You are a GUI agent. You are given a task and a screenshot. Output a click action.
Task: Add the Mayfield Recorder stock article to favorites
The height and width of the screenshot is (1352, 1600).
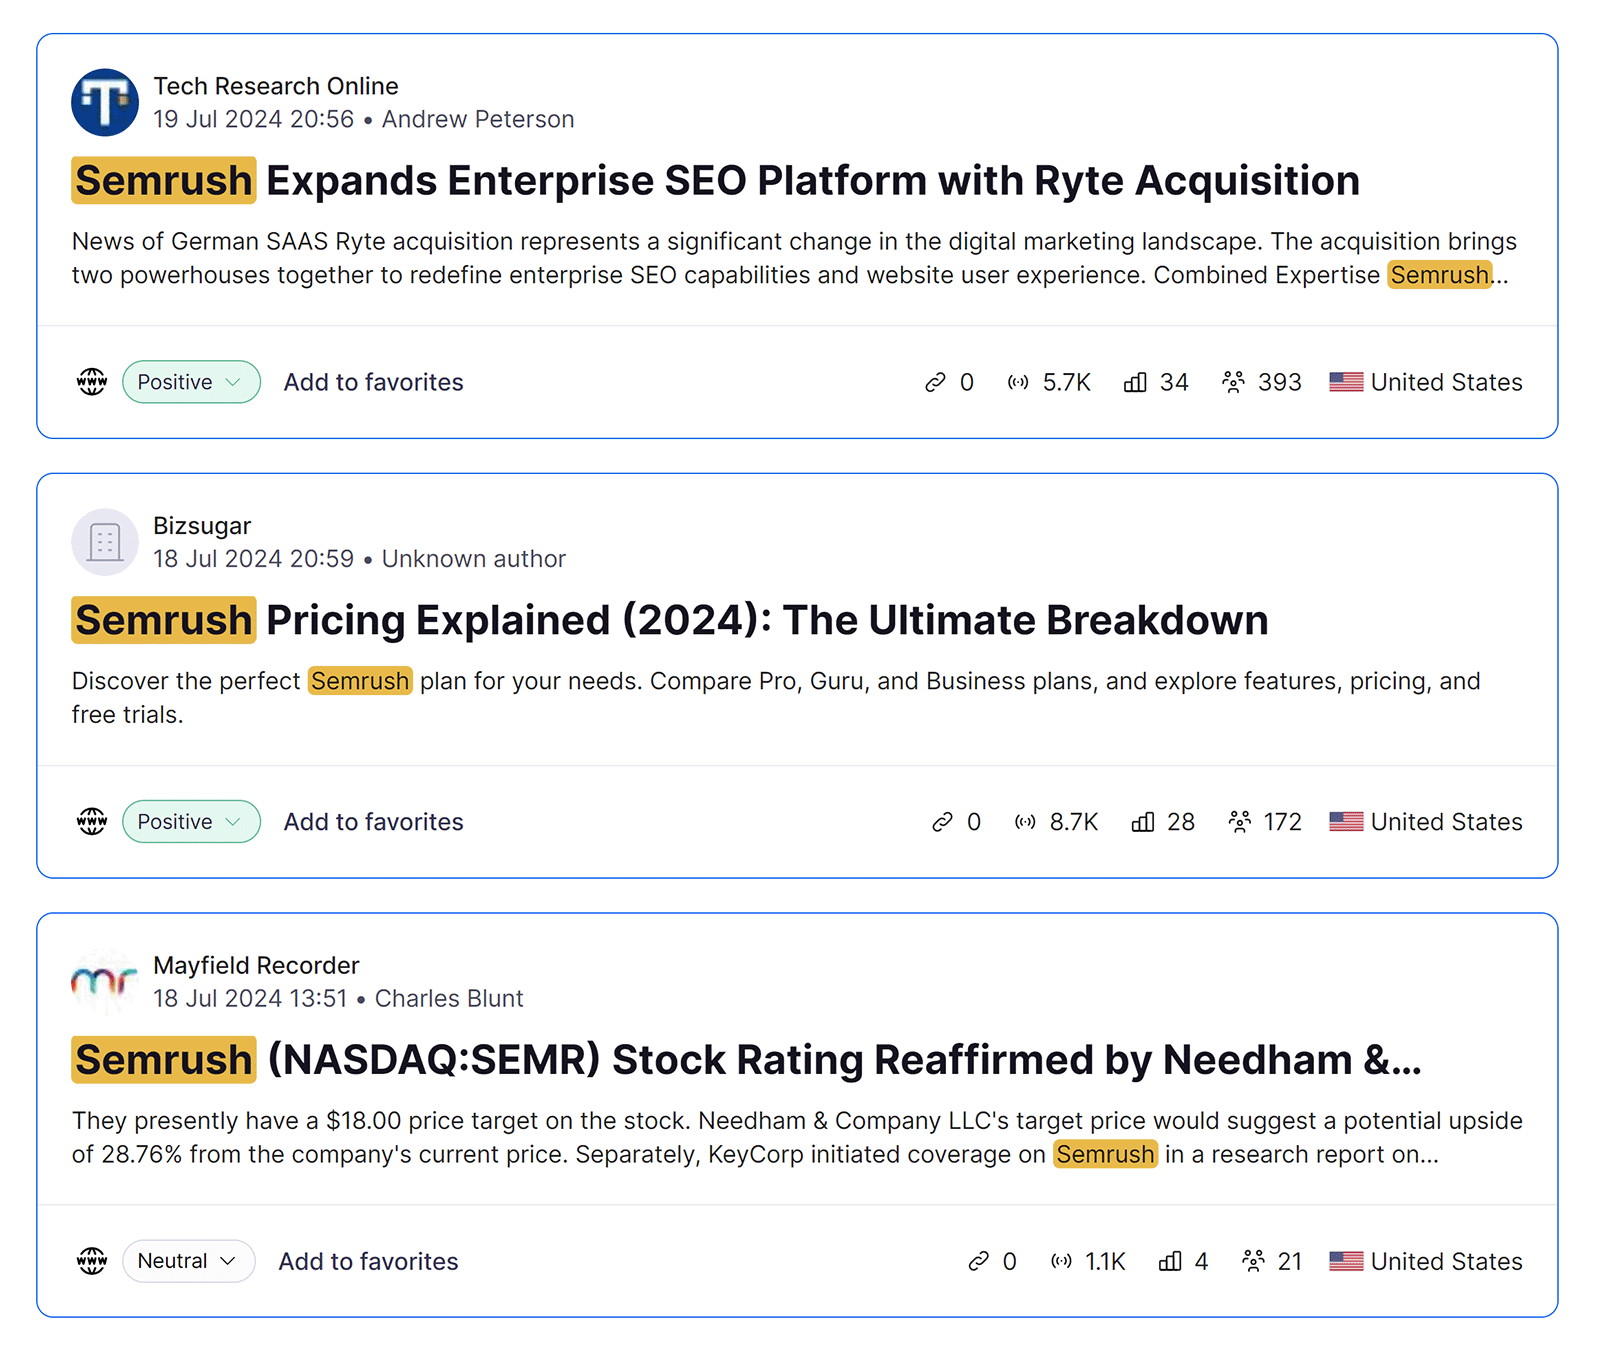[x=367, y=1261]
